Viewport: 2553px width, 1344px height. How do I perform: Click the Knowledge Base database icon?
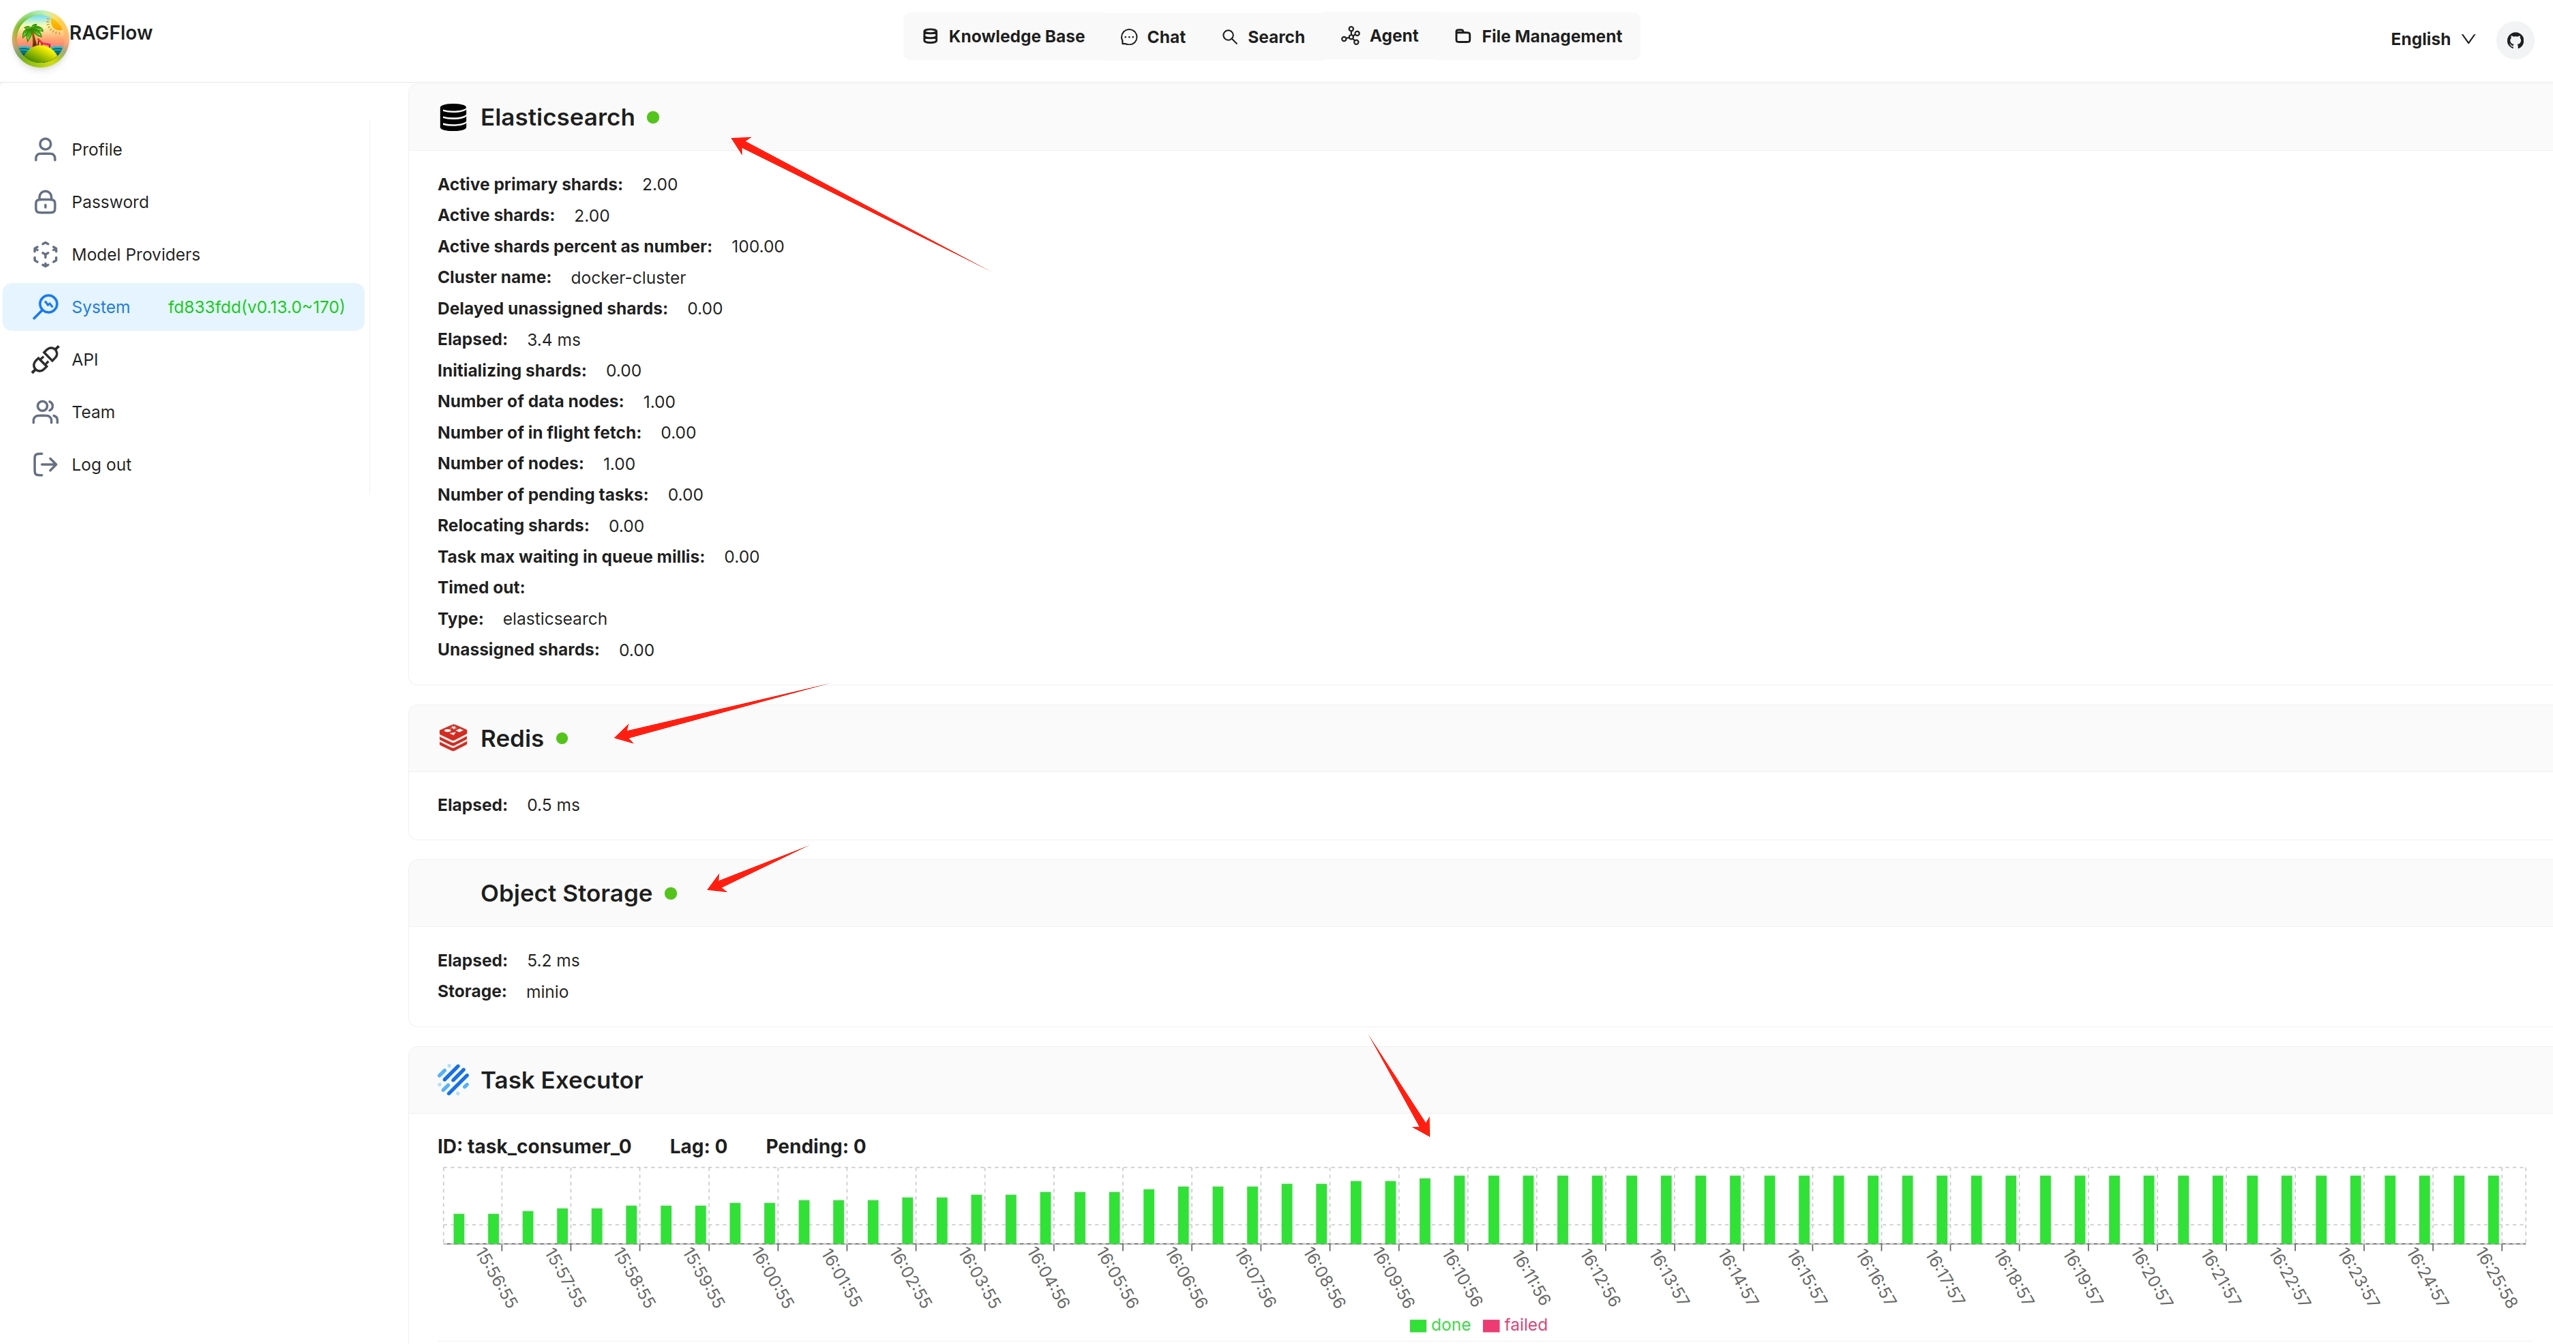click(930, 36)
